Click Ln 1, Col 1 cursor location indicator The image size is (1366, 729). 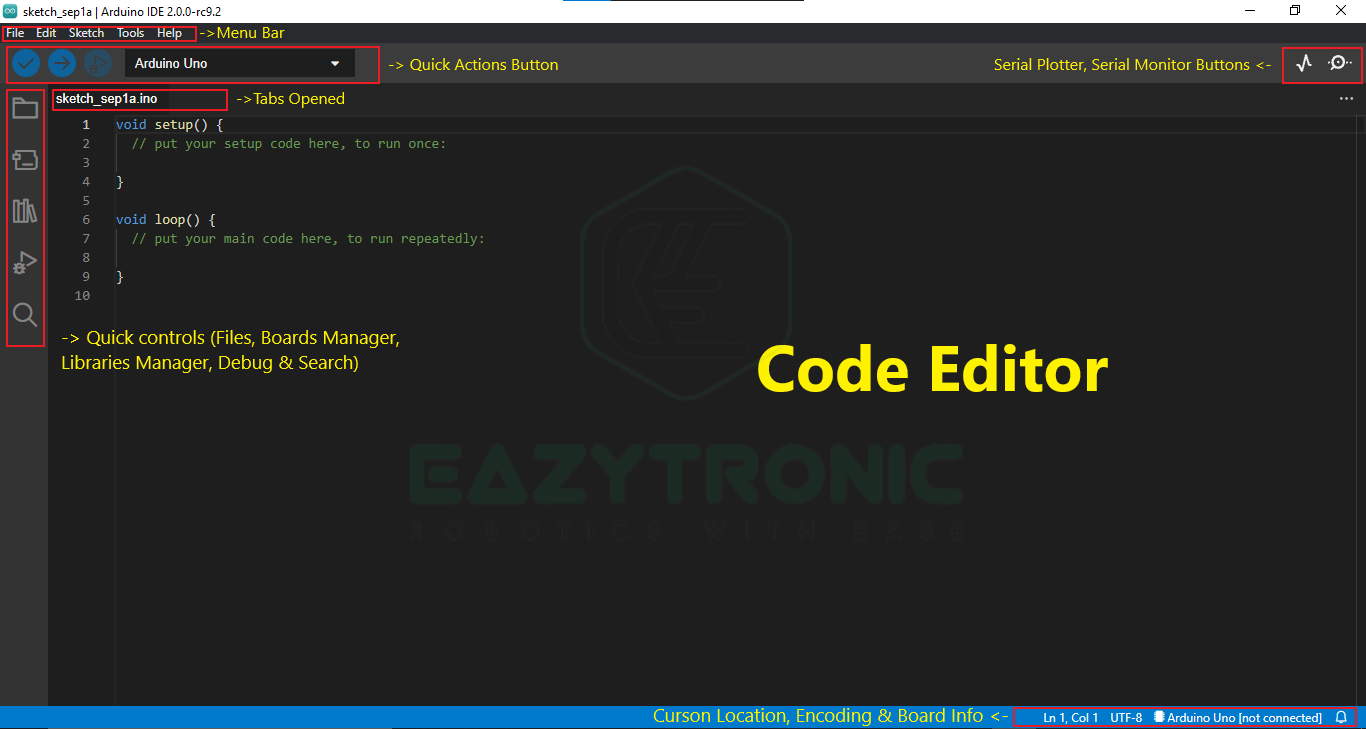click(x=1069, y=717)
